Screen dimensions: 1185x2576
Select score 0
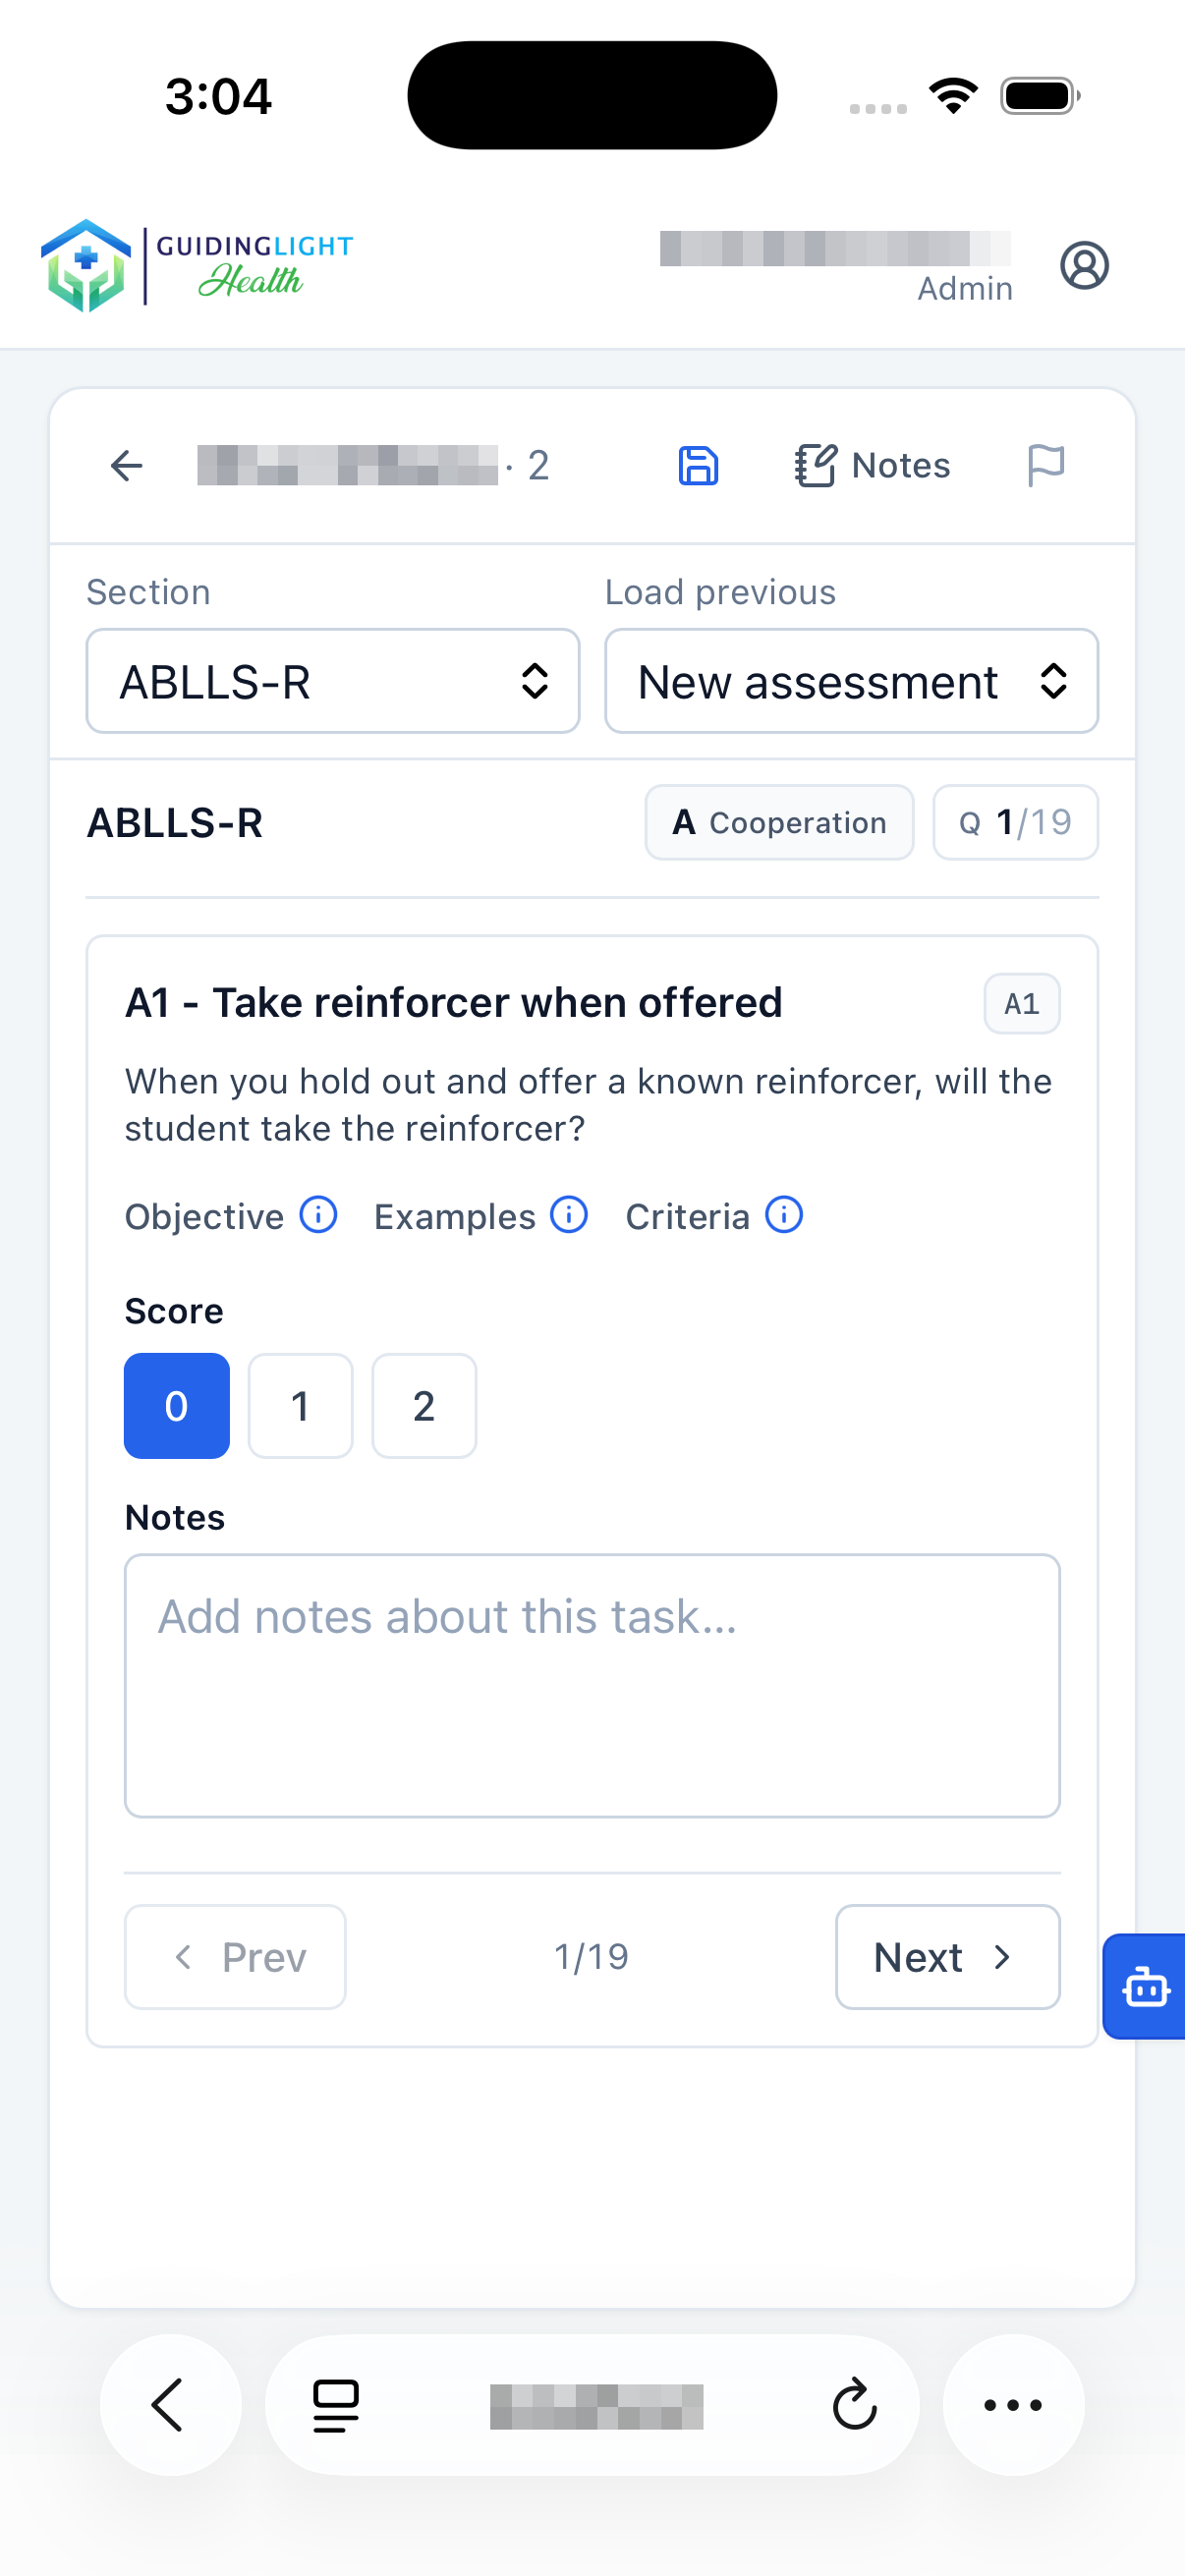[x=176, y=1405]
